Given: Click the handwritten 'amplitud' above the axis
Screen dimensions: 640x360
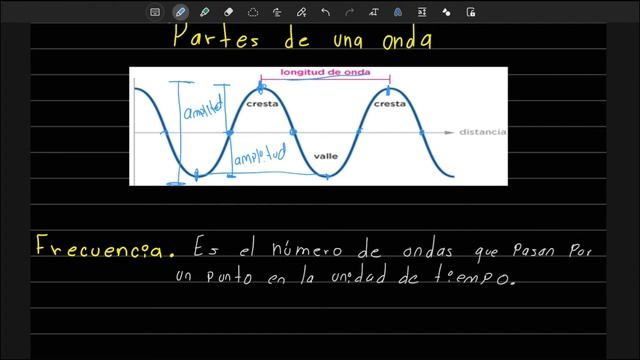Looking at the screenshot, I should click(x=203, y=107).
